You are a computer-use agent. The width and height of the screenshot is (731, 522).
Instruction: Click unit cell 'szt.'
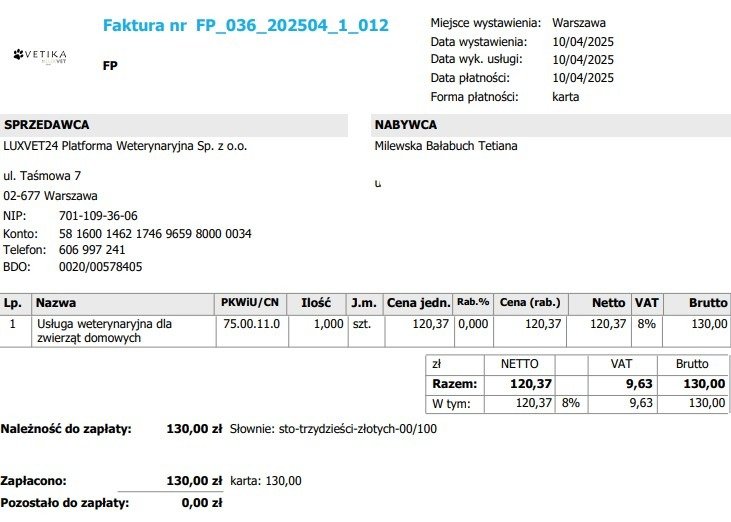(x=362, y=324)
